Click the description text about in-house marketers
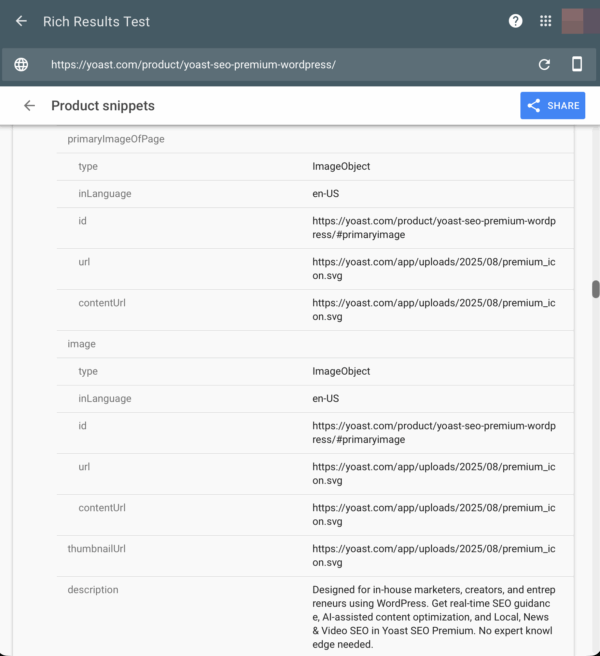 433,617
